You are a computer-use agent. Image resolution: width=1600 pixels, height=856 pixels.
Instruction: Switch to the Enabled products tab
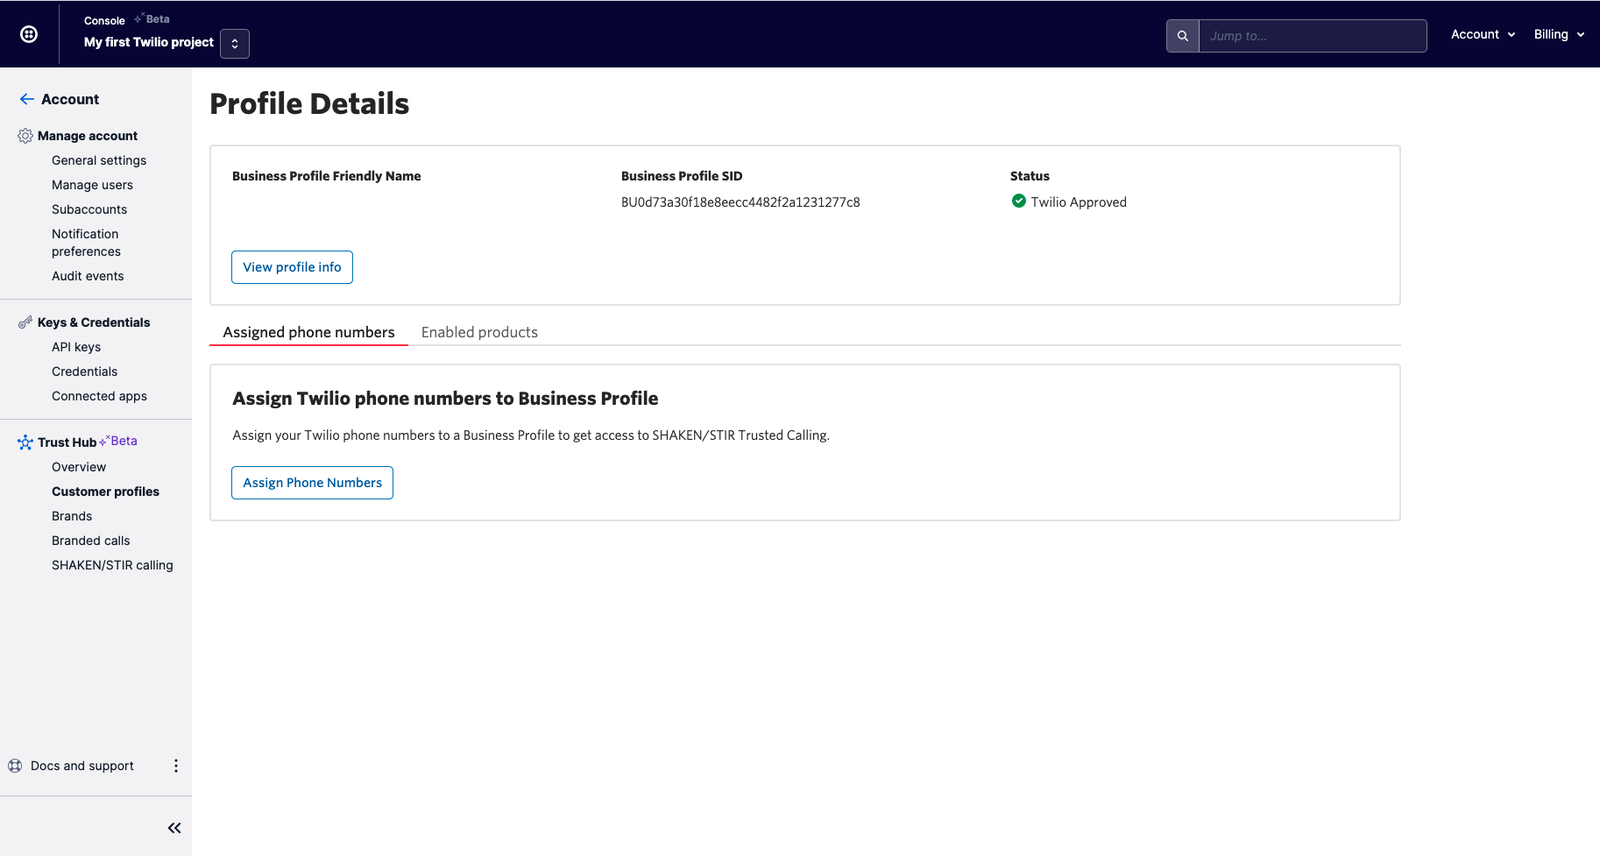coord(479,332)
